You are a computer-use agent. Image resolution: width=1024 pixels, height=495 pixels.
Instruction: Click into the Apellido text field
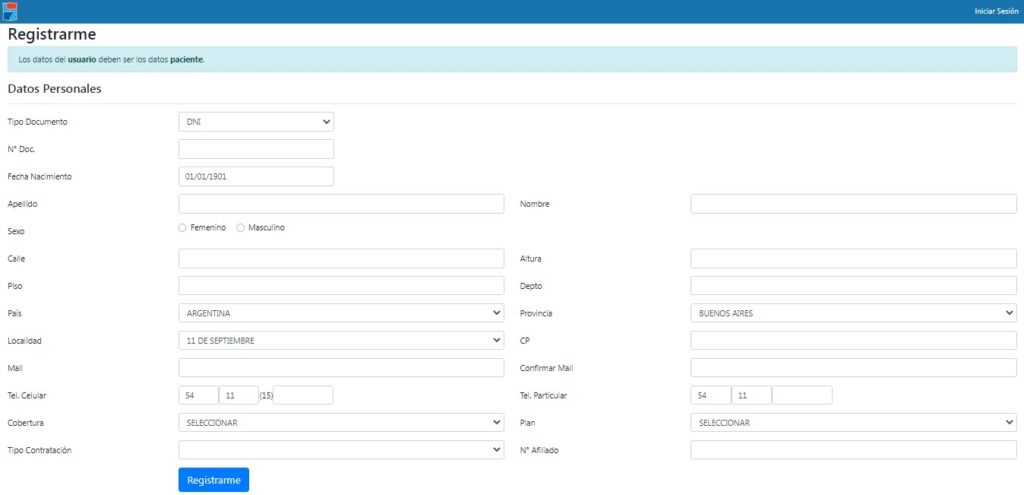coord(341,204)
